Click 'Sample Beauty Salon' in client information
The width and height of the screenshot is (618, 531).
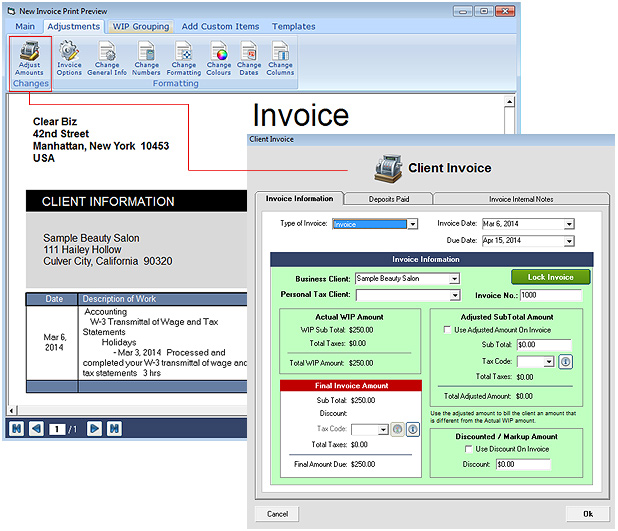coord(91,238)
